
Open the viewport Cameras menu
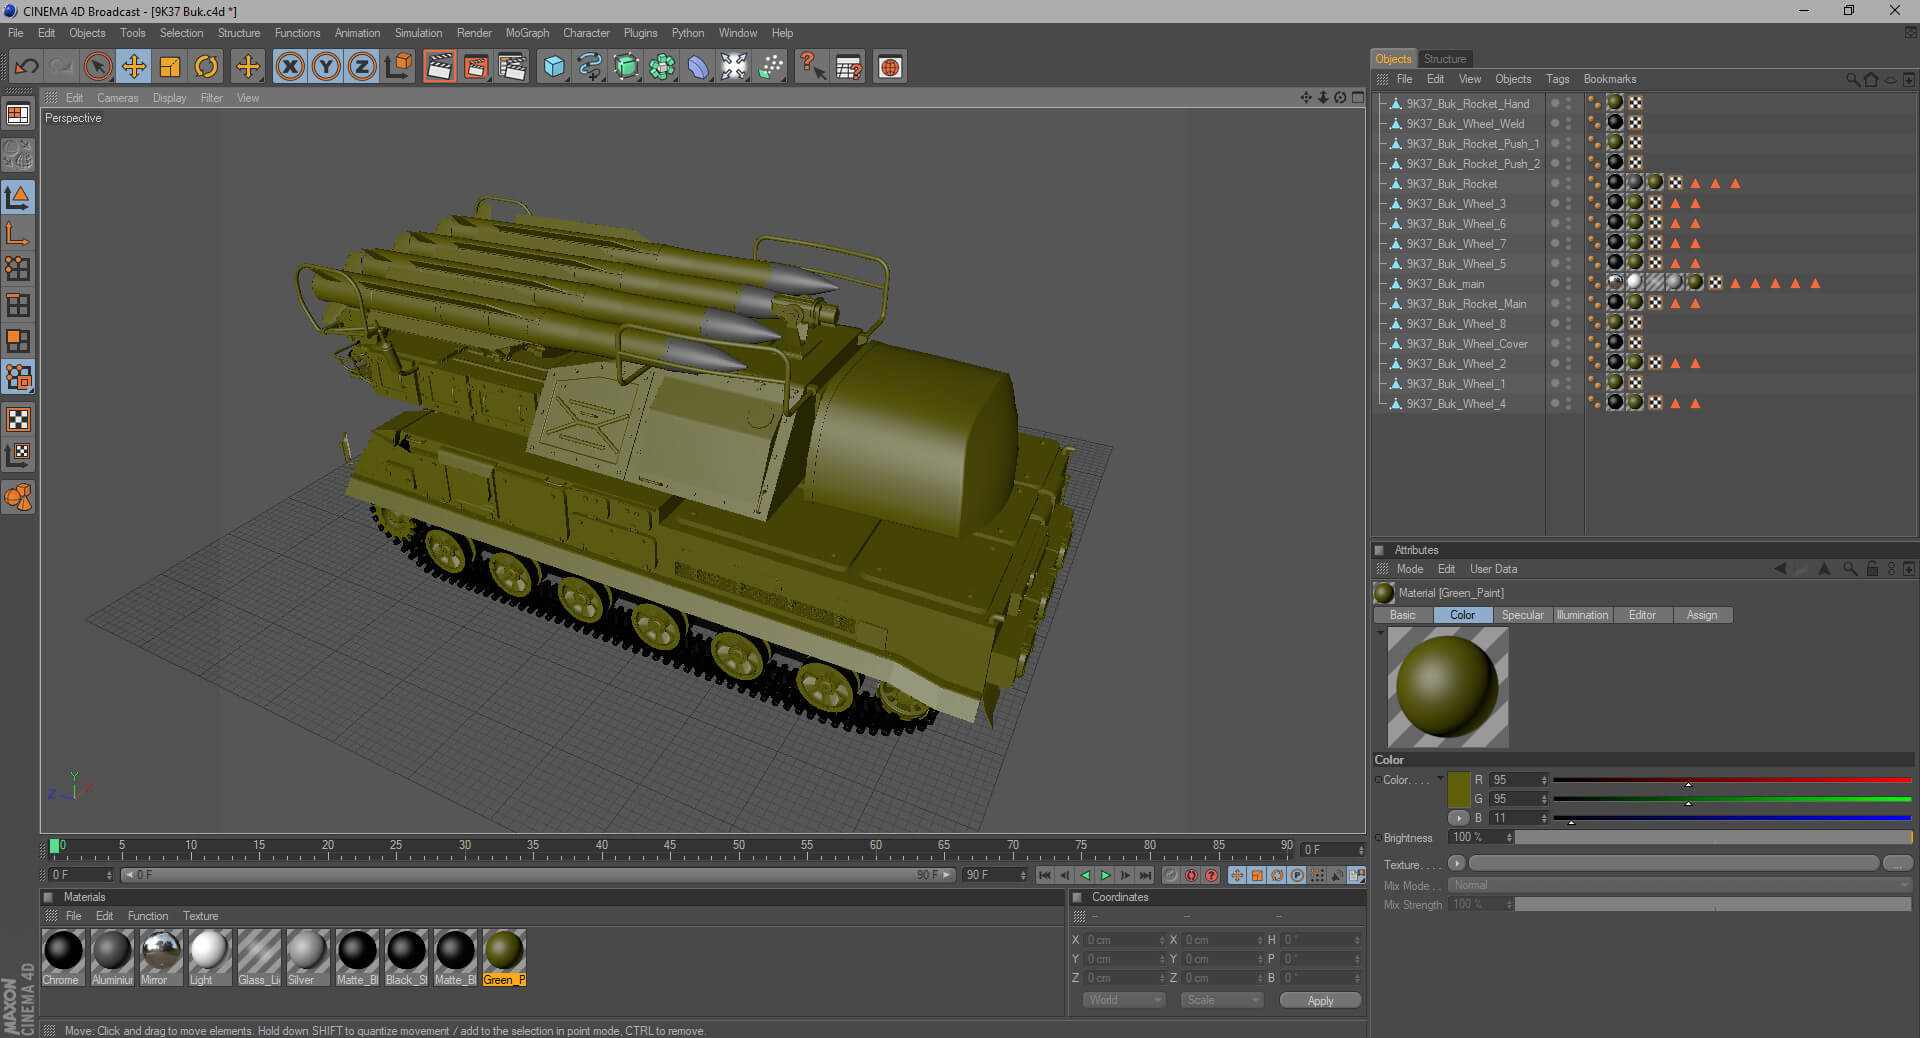[118, 98]
